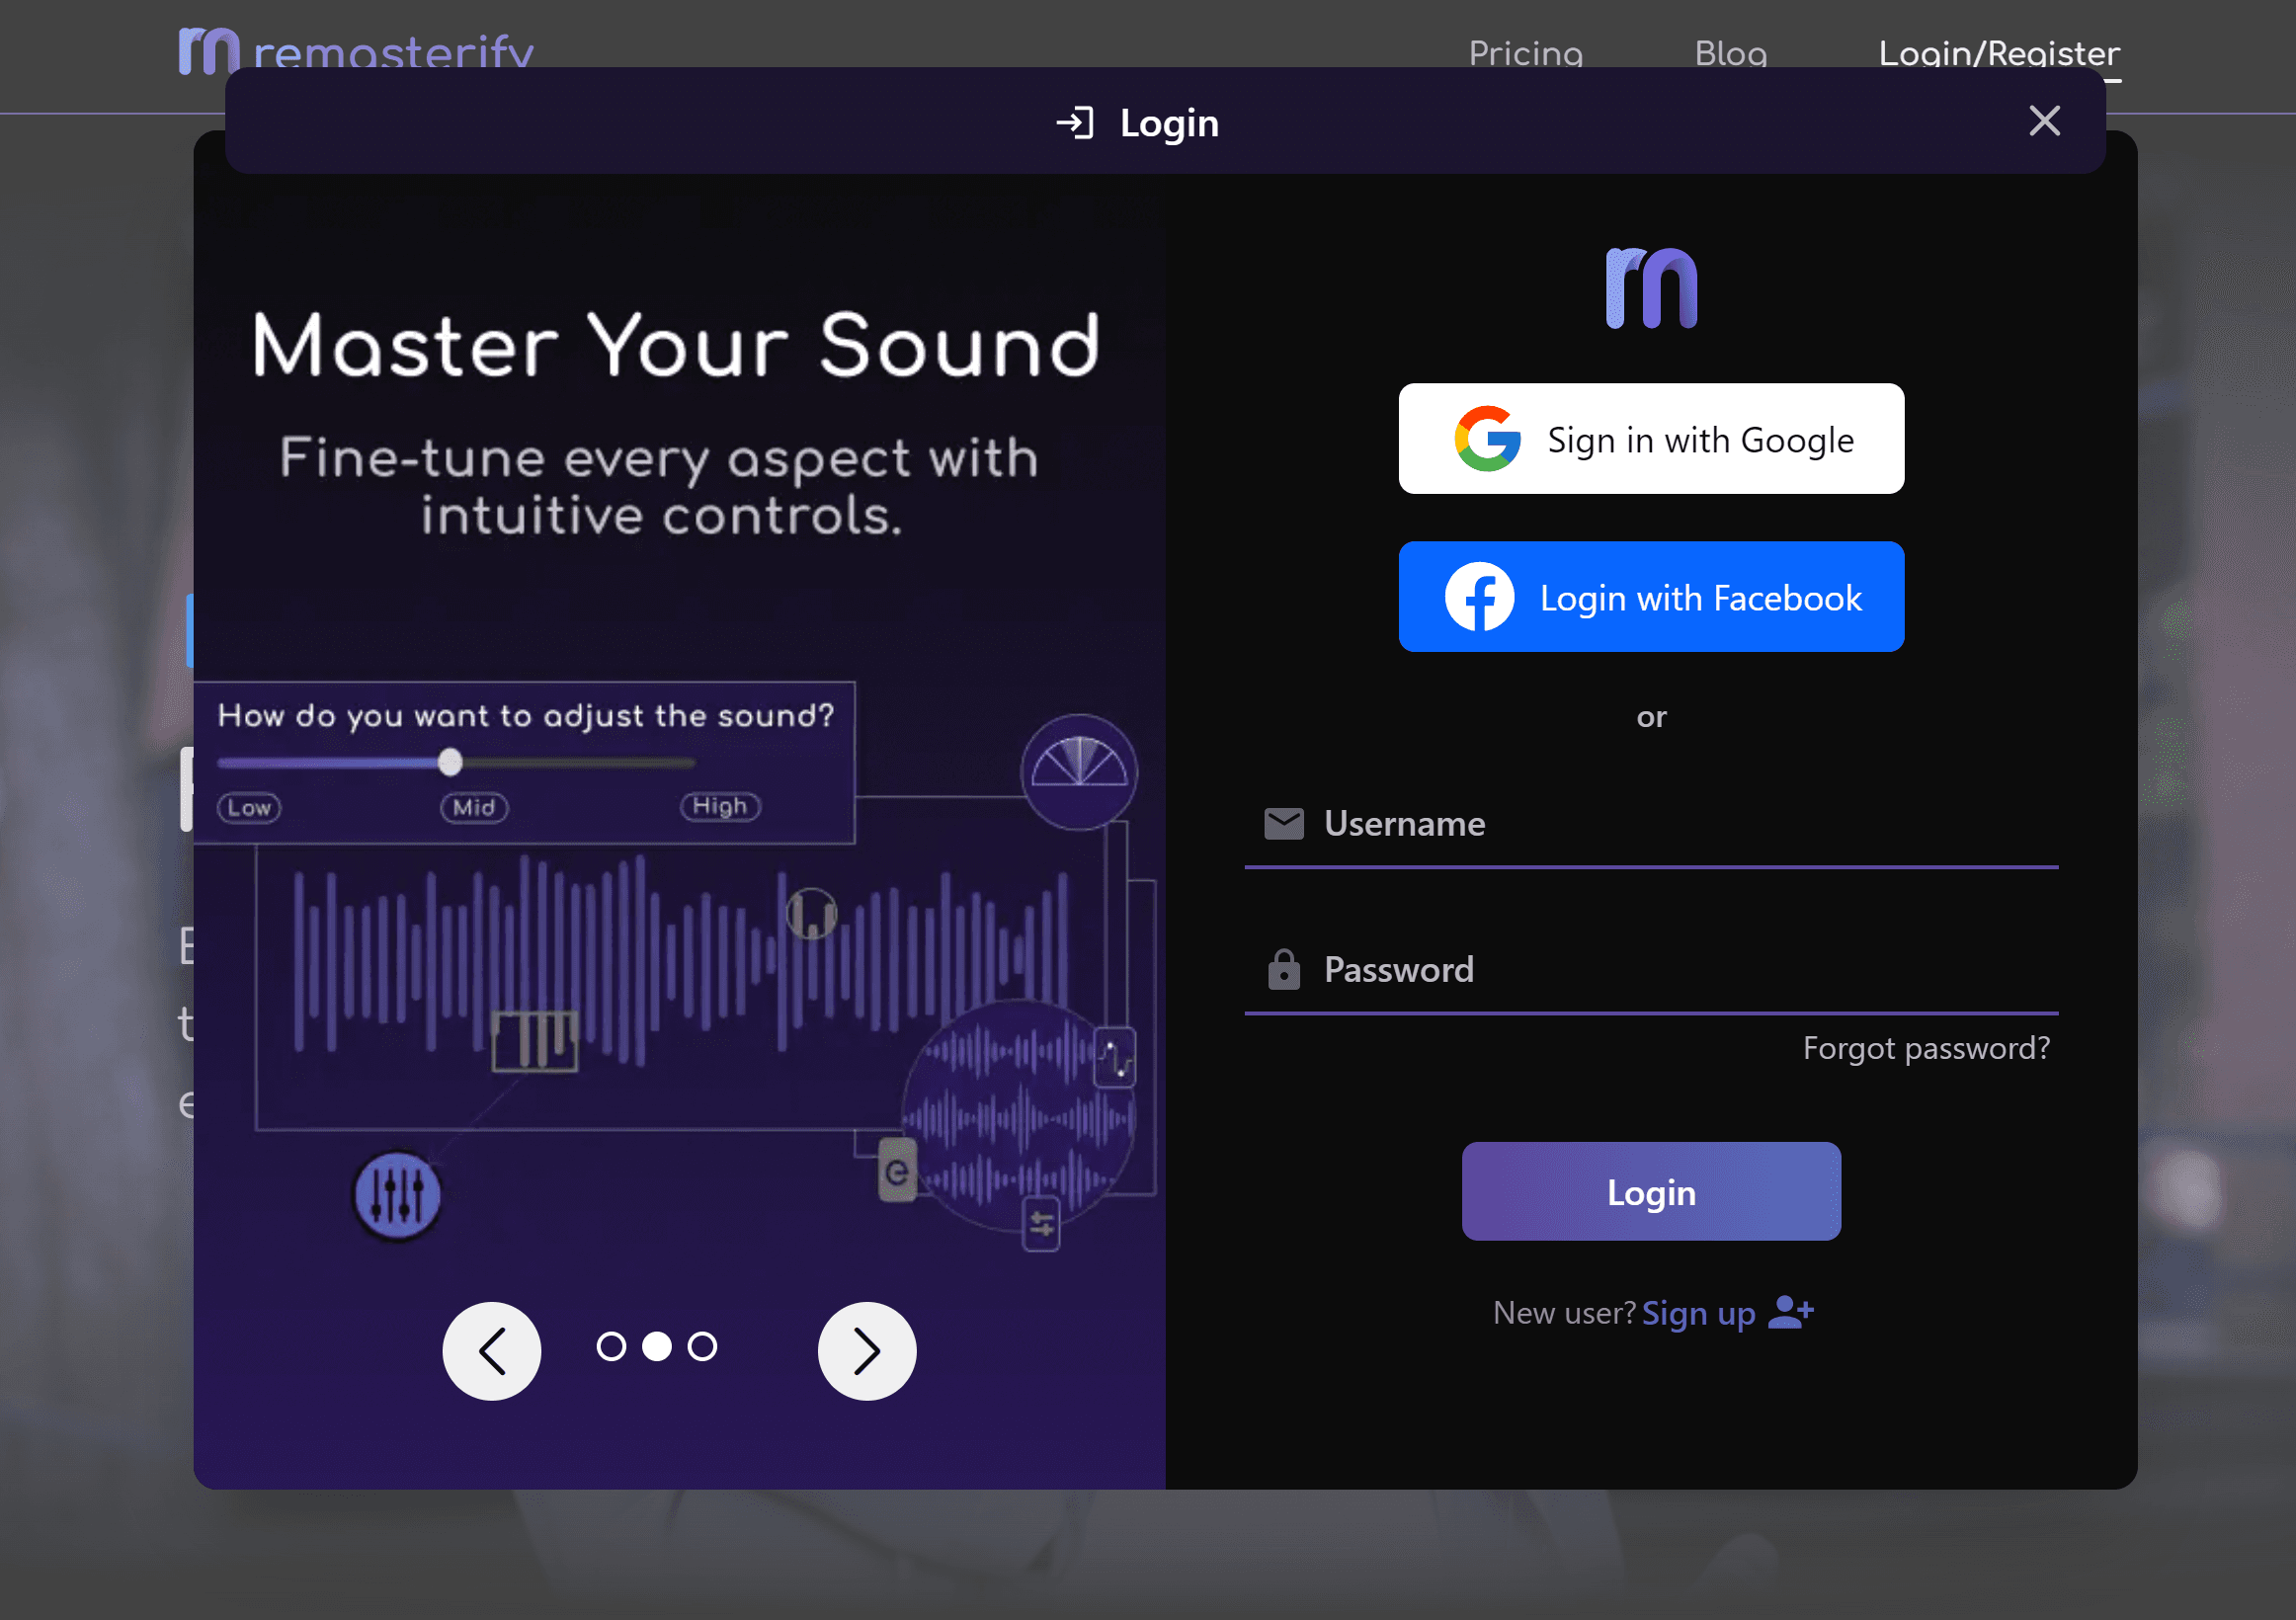
Task: Click the Forgot password? link
Action: [x=1925, y=1047]
